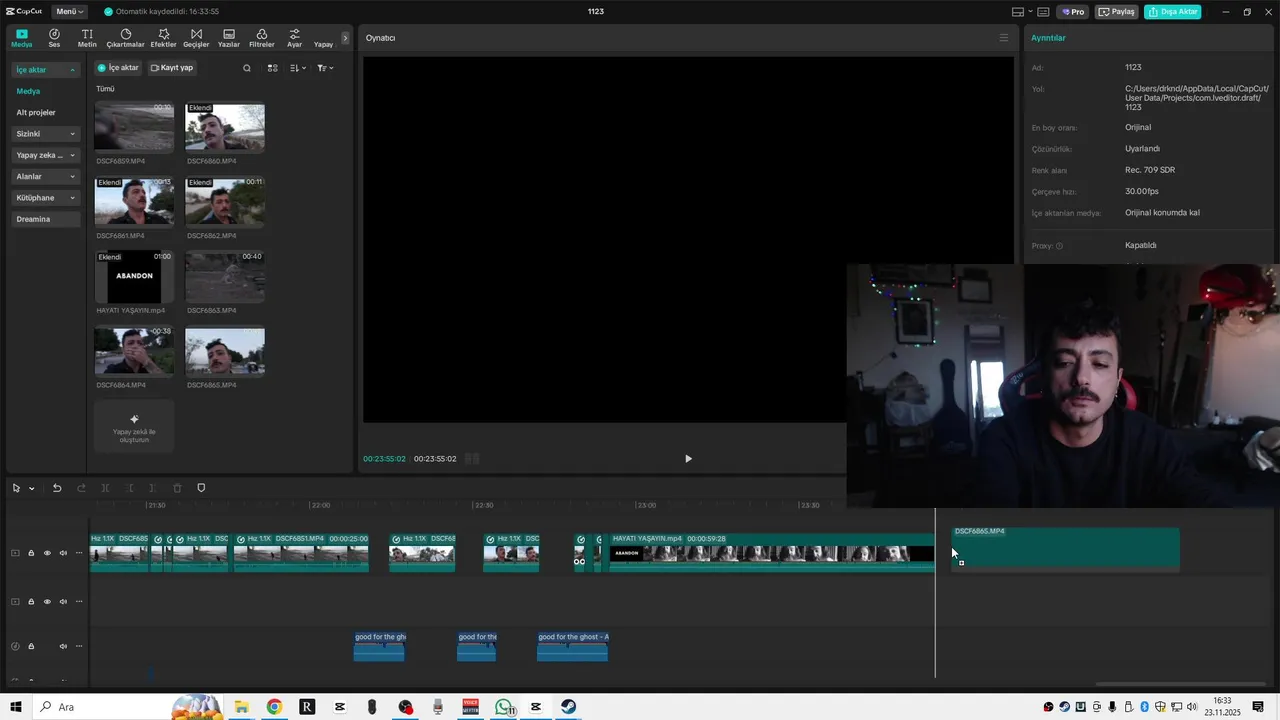Click the split clip tool
1280x720 pixels.
[105, 488]
